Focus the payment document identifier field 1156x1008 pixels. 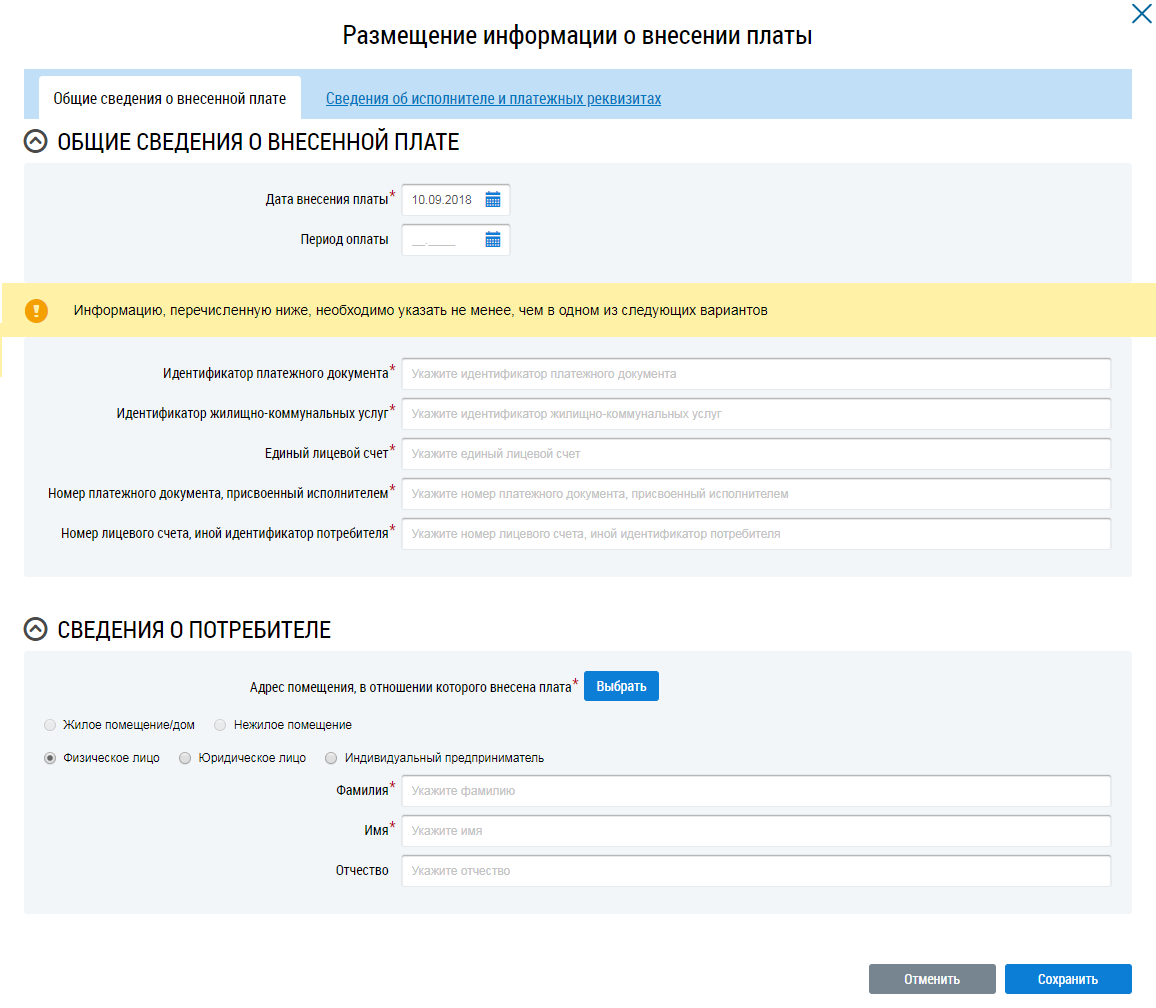(755, 374)
